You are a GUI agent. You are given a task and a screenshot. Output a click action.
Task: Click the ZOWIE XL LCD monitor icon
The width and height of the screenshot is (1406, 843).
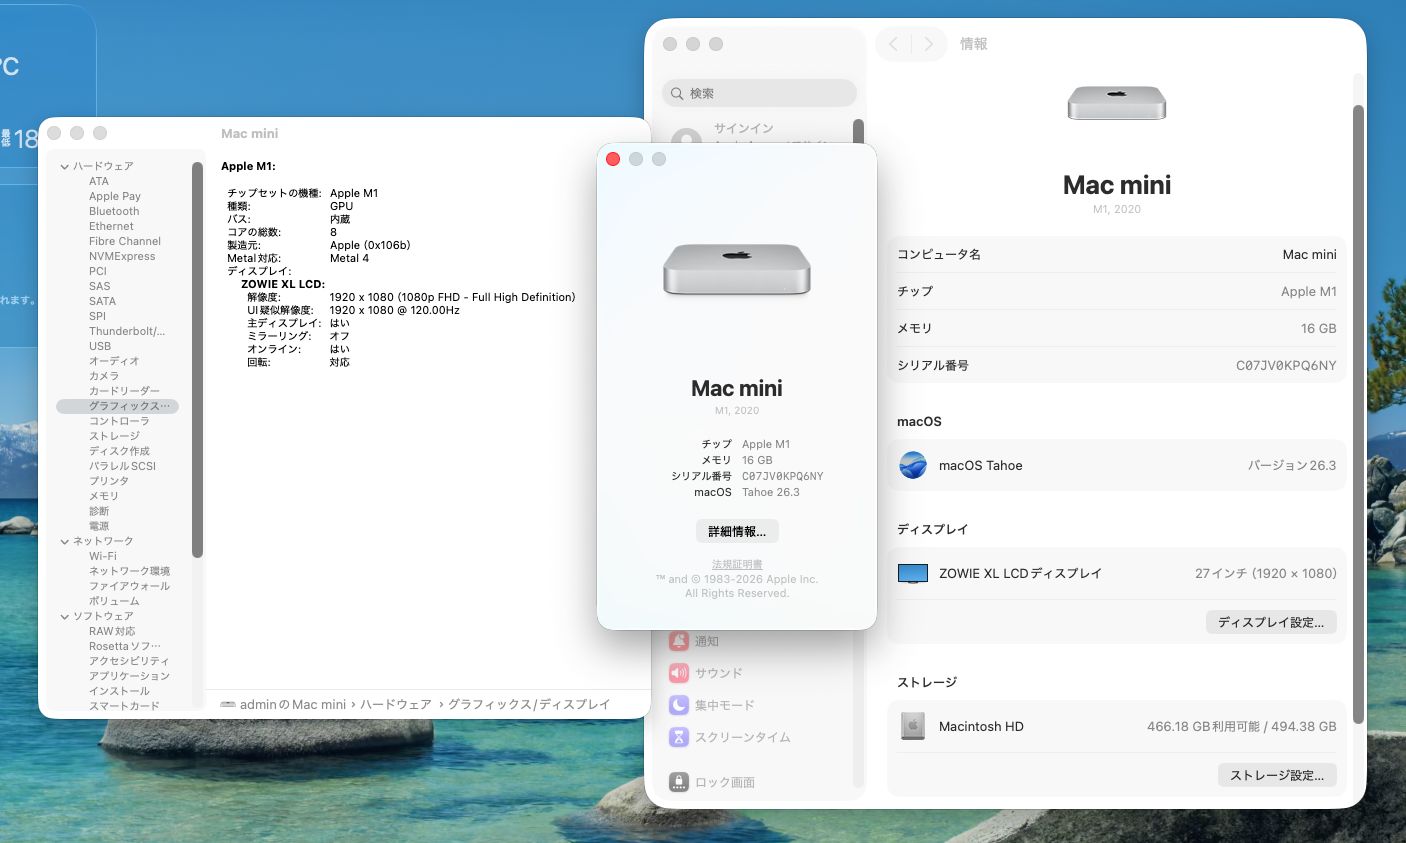(913, 574)
